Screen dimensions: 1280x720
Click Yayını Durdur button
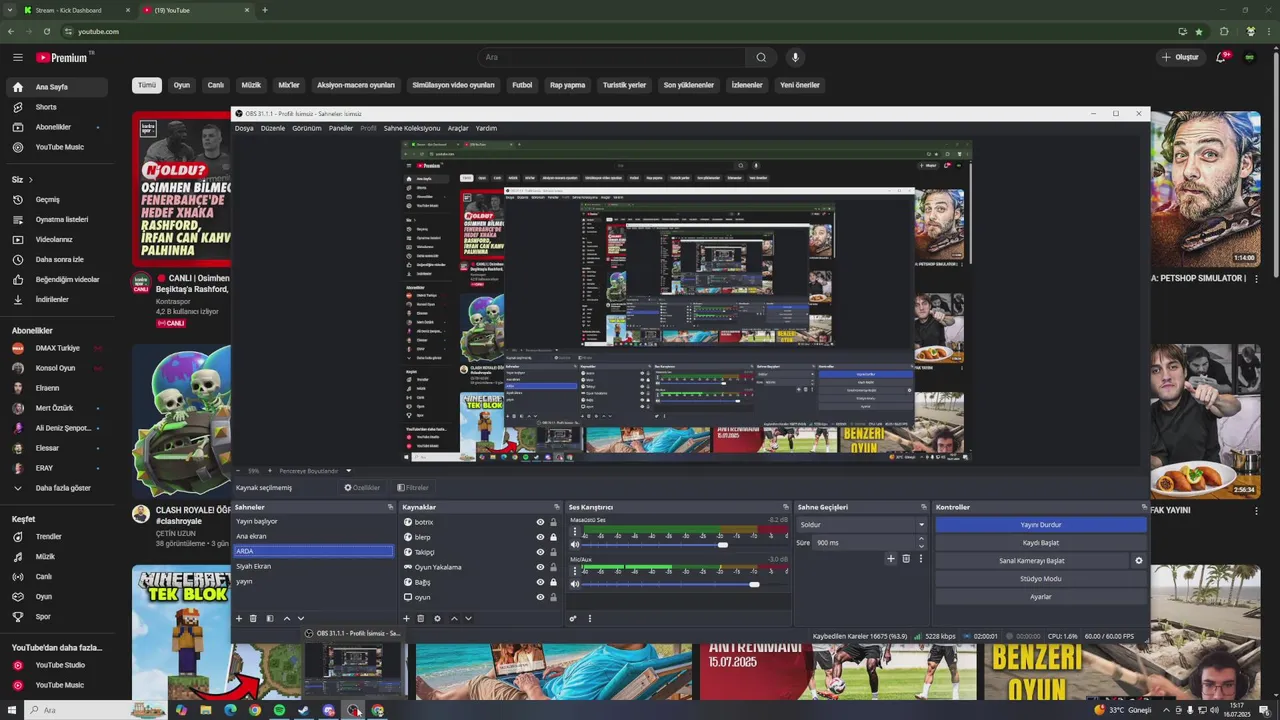(x=1041, y=525)
